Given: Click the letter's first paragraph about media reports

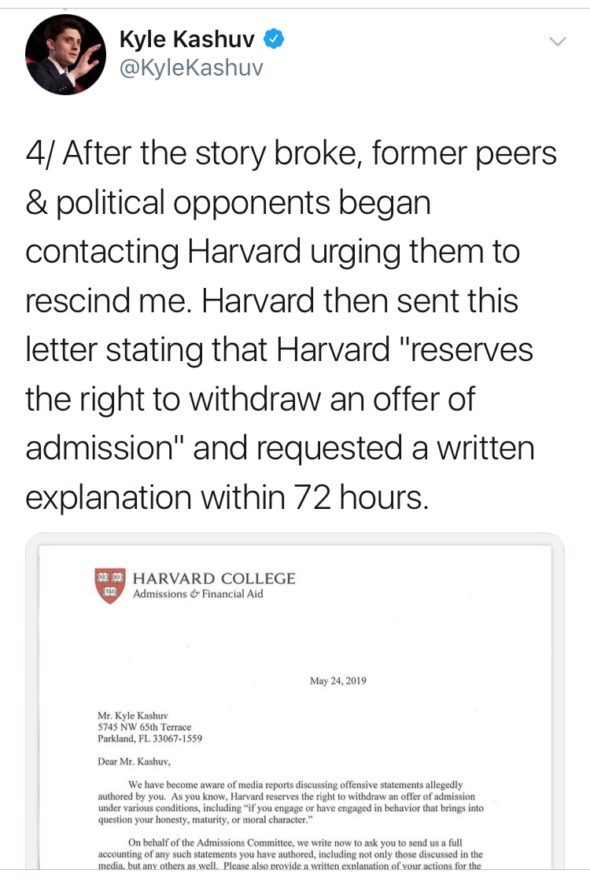Looking at the screenshot, I should pyautogui.click(x=291, y=802).
